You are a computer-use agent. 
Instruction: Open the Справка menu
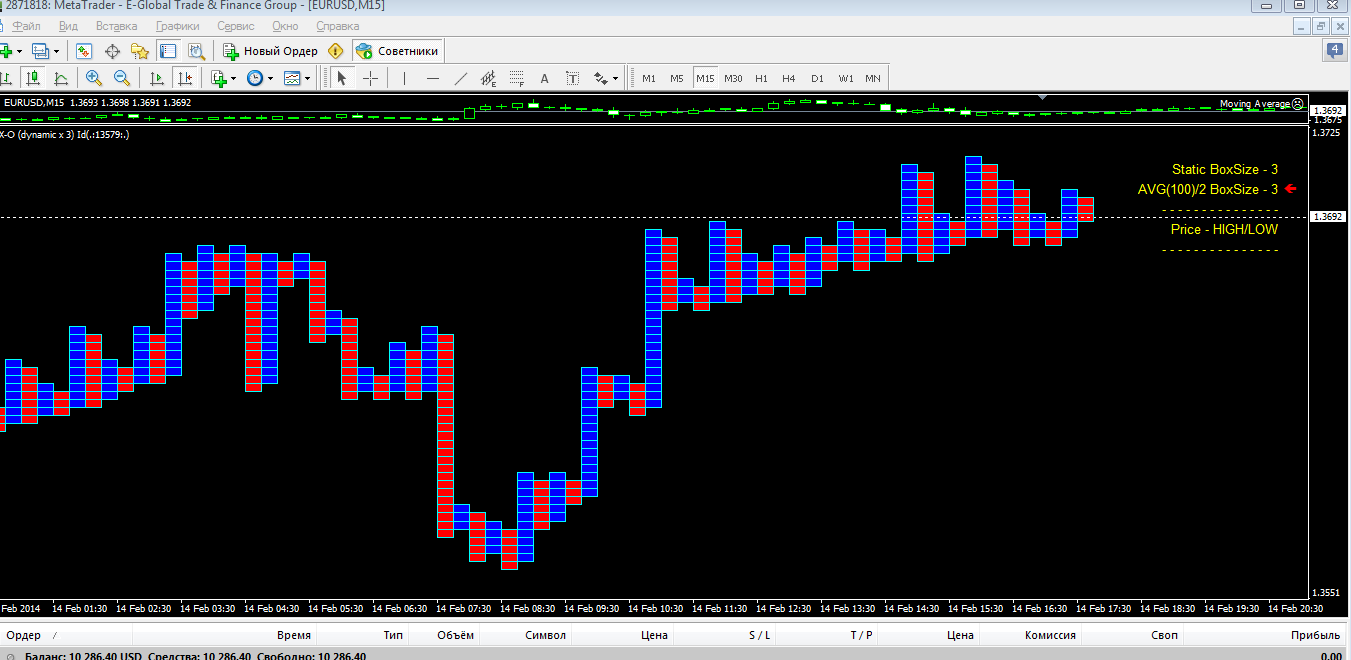(337, 26)
